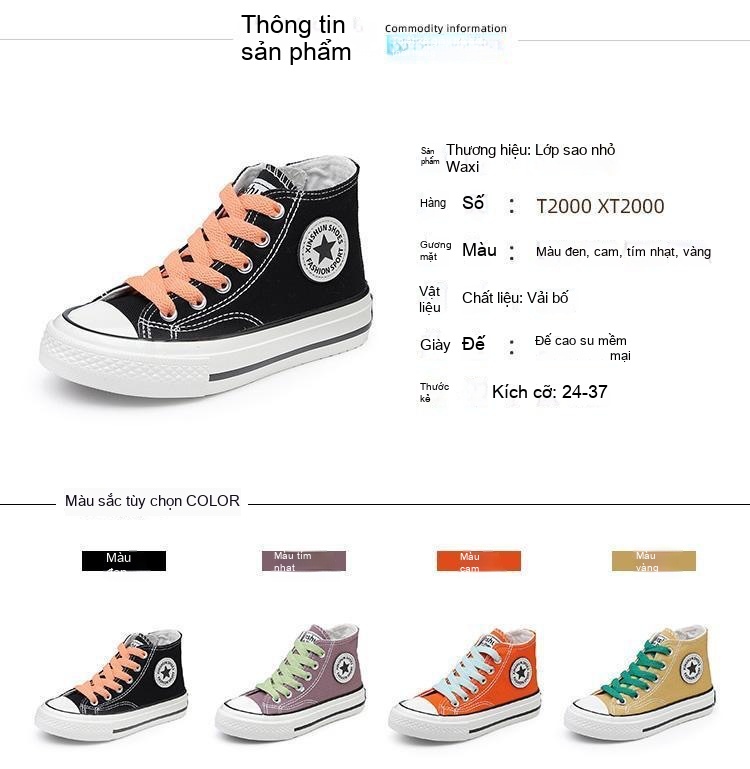Select the yellow color swatch
Viewport: 750px width, 769px height.
[x=653, y=561]
